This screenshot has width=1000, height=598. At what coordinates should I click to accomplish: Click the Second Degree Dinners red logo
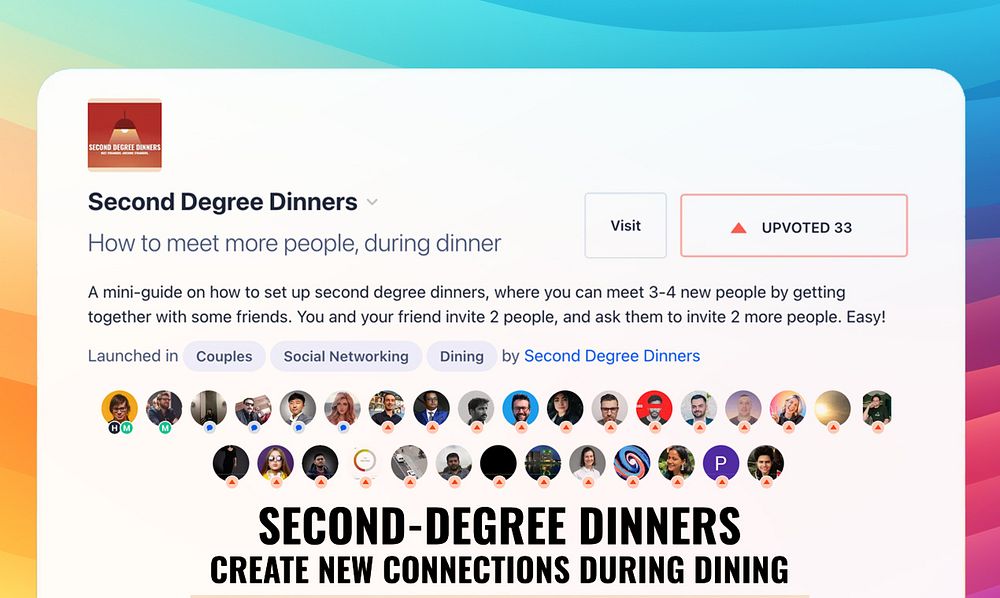click(x=124, y=135)
